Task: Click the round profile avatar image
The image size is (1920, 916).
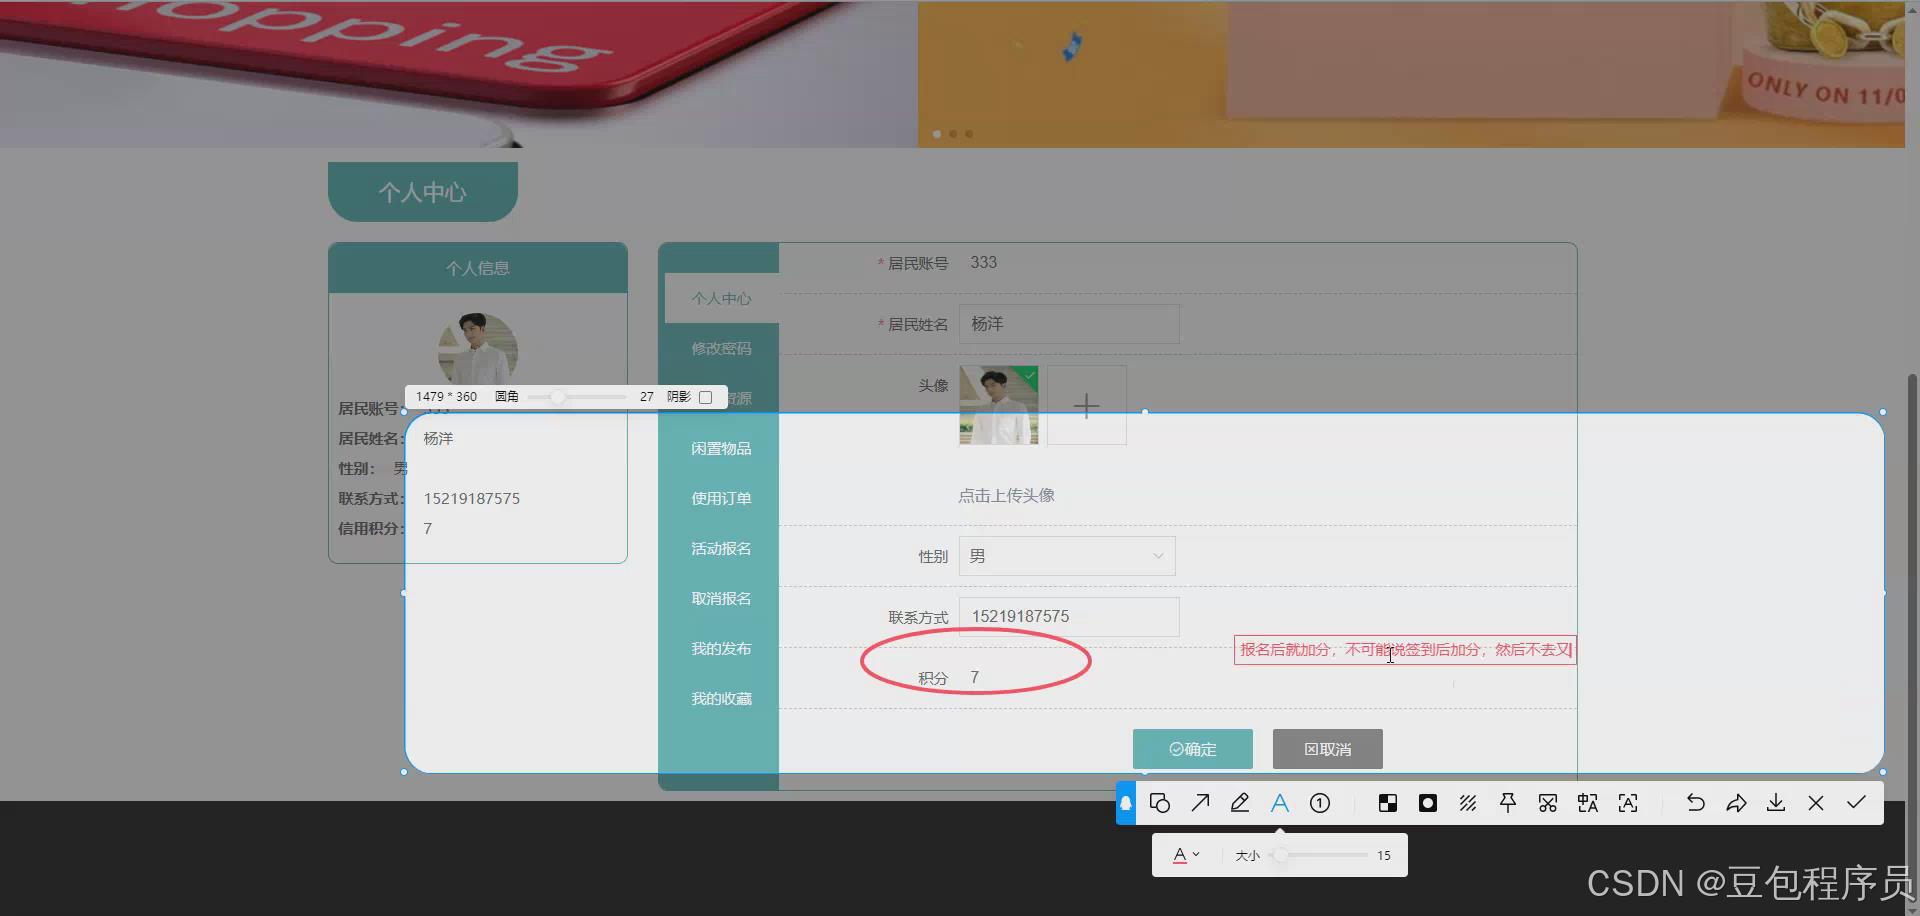Action: [x=478, y=350]
